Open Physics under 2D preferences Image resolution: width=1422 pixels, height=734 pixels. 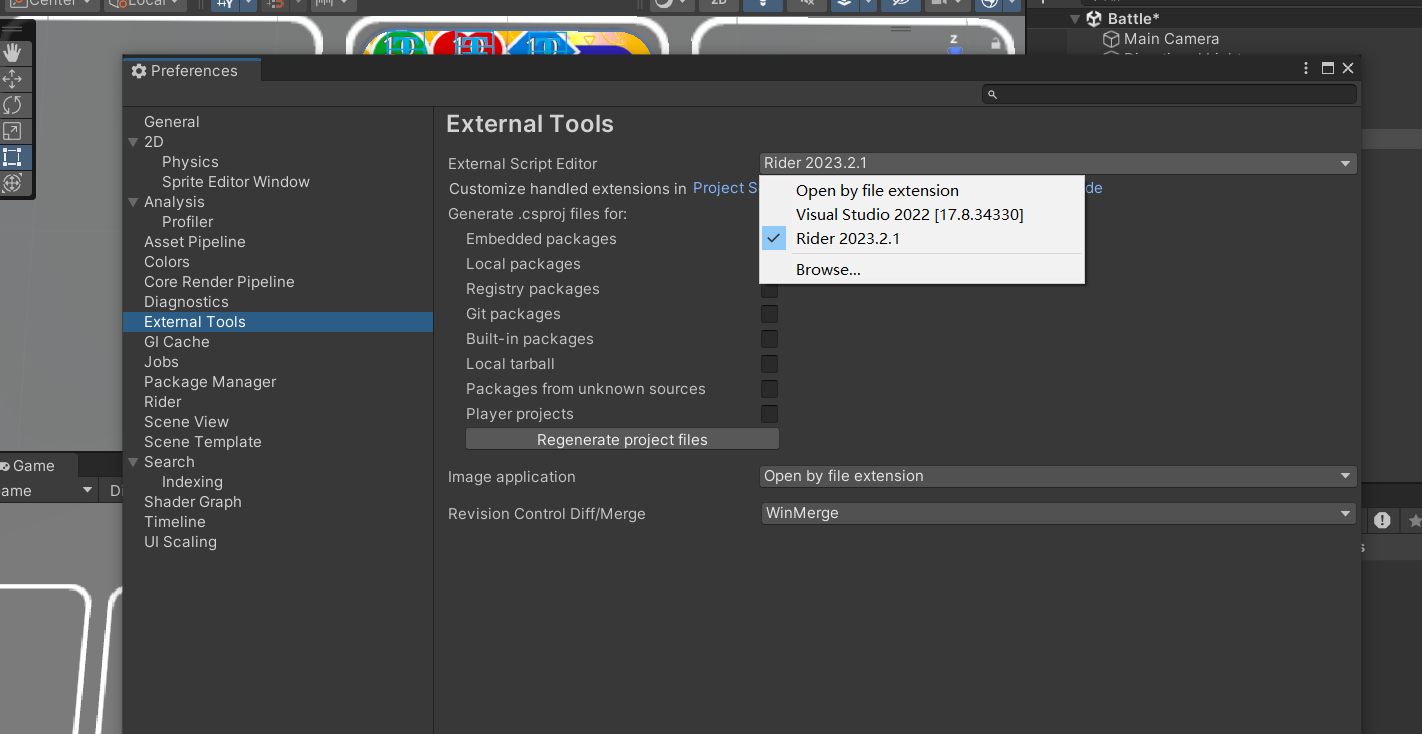[190, 162]
